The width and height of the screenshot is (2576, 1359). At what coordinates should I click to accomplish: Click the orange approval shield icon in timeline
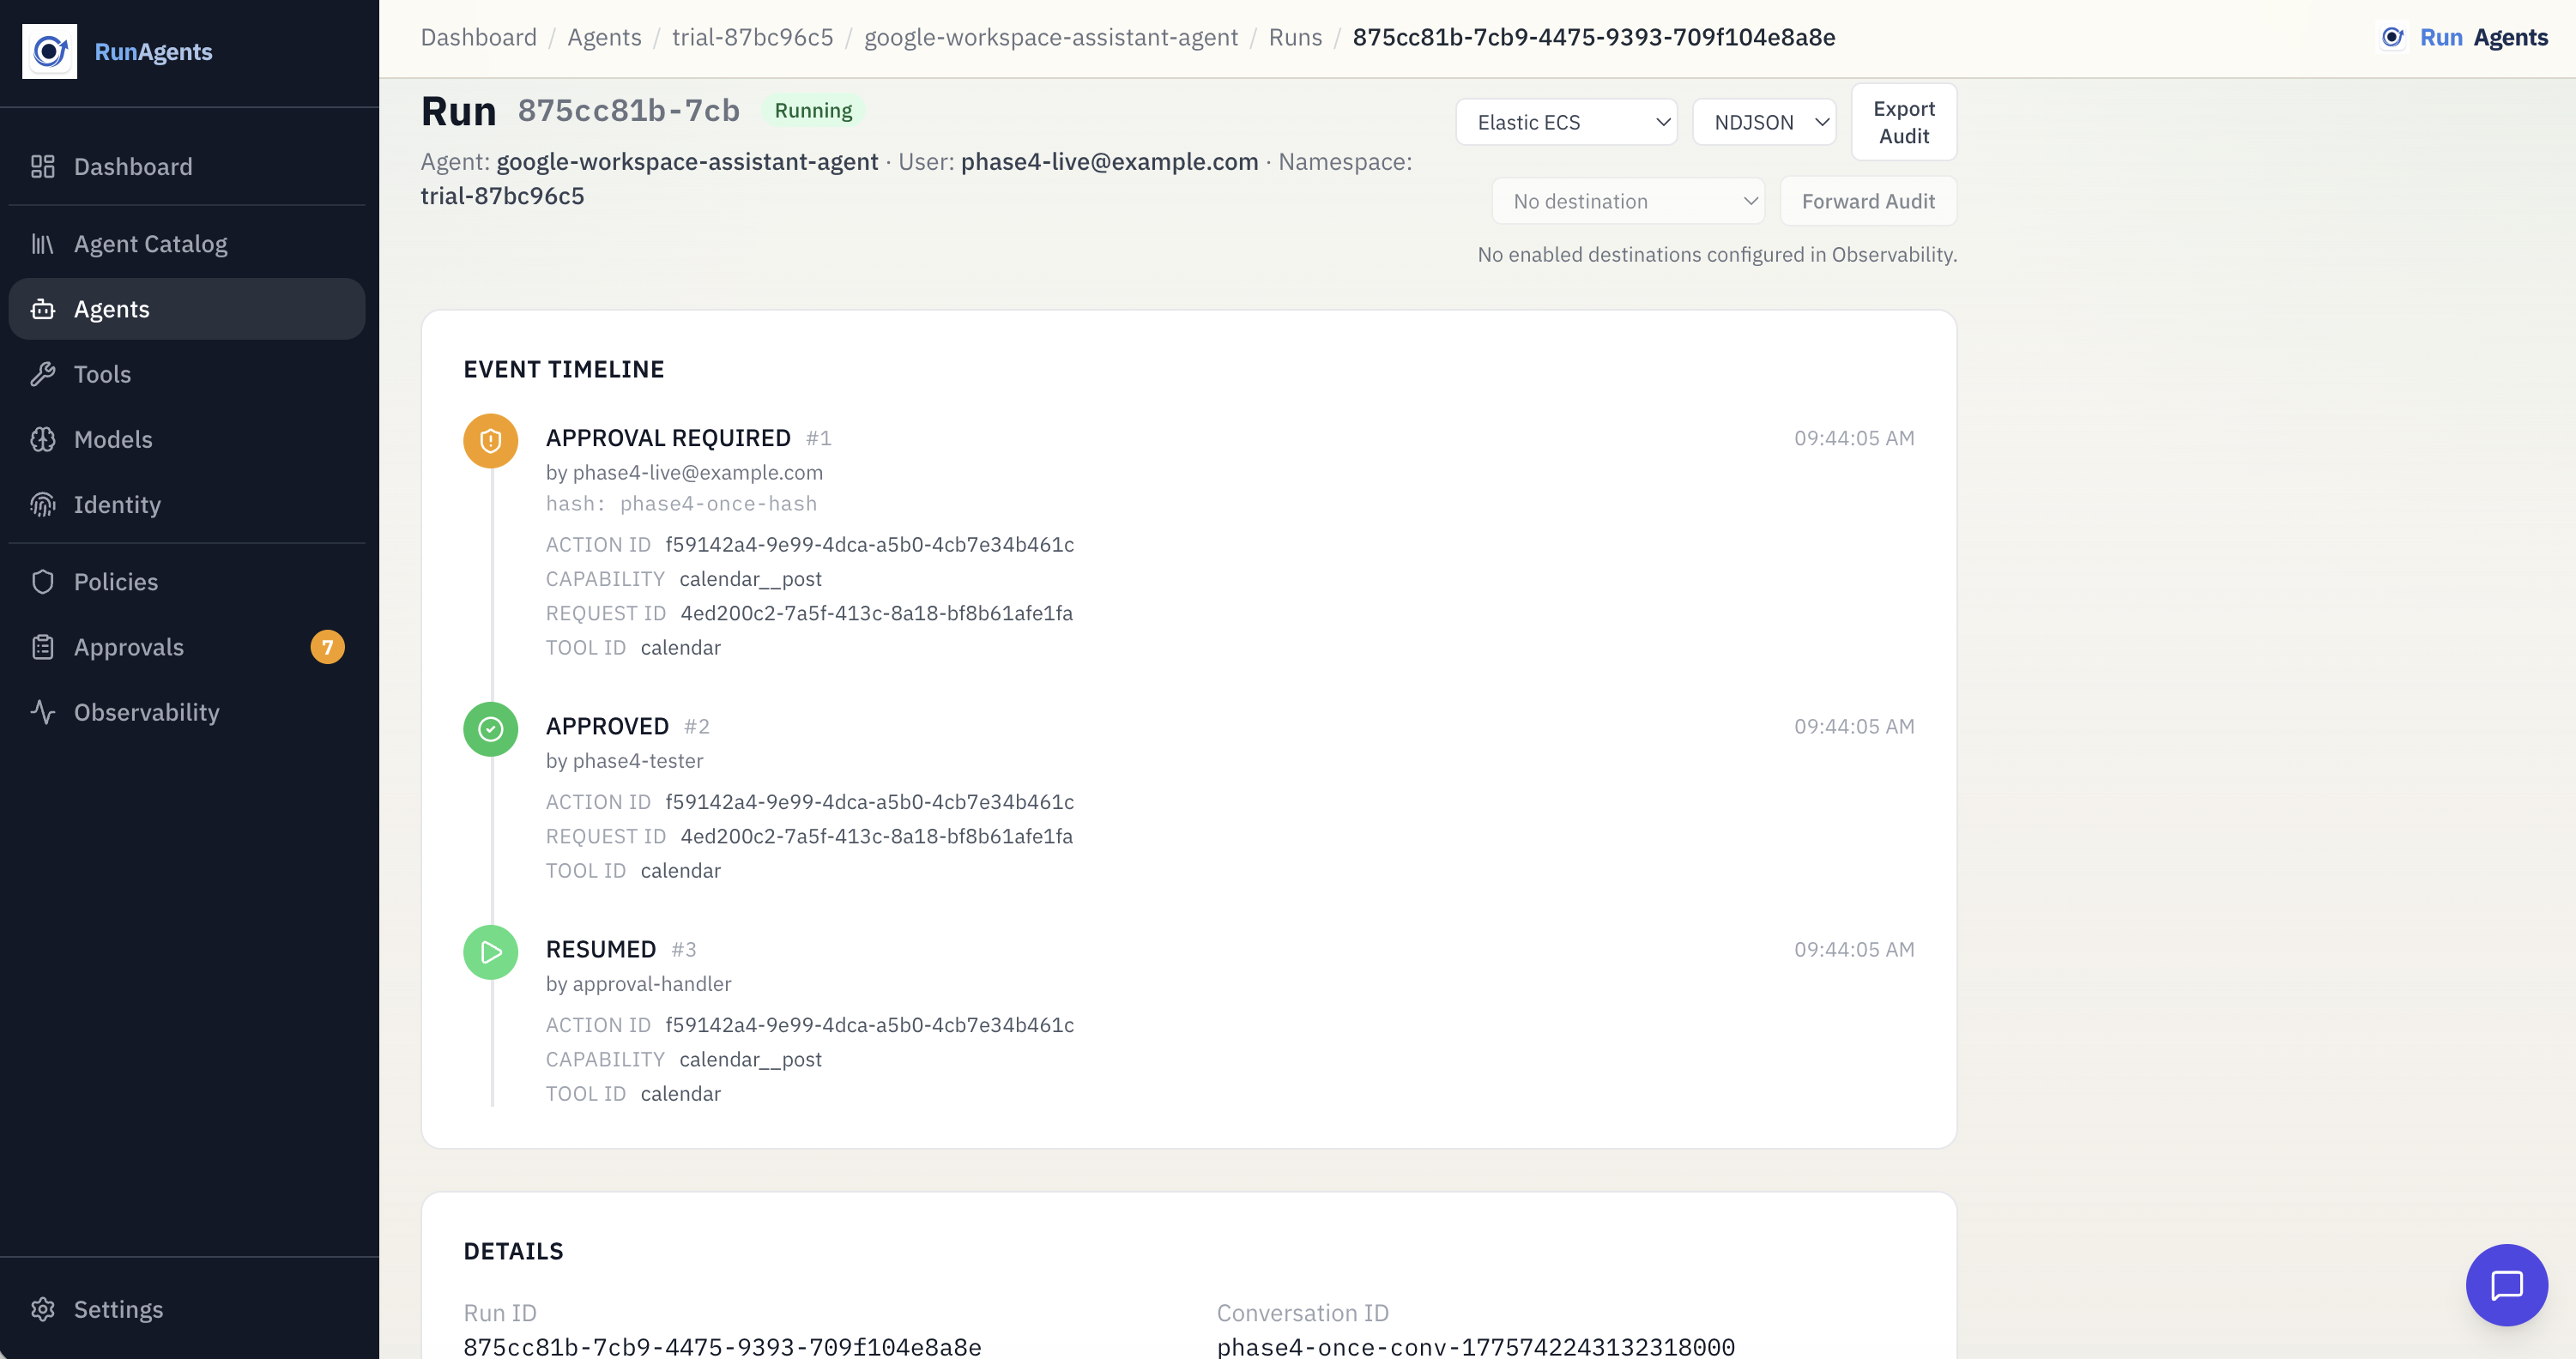490,440
